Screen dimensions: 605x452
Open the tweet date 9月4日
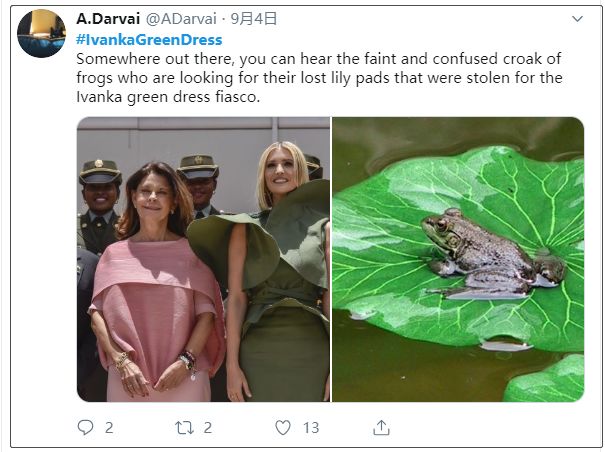pyautogui.click(x=253, y=19)
